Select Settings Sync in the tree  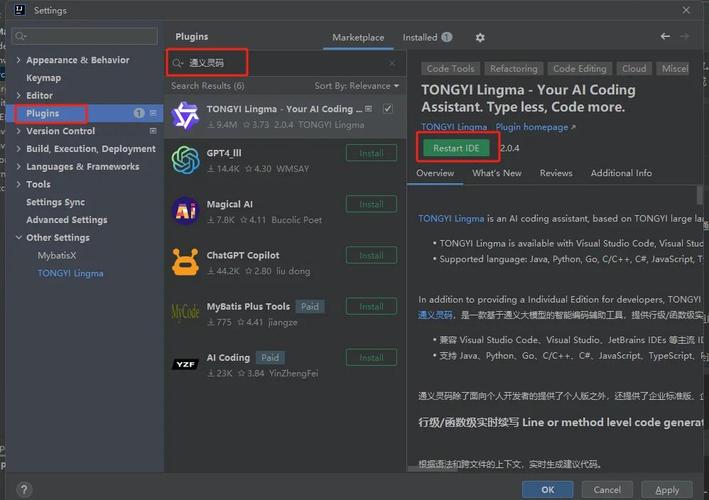55,202
